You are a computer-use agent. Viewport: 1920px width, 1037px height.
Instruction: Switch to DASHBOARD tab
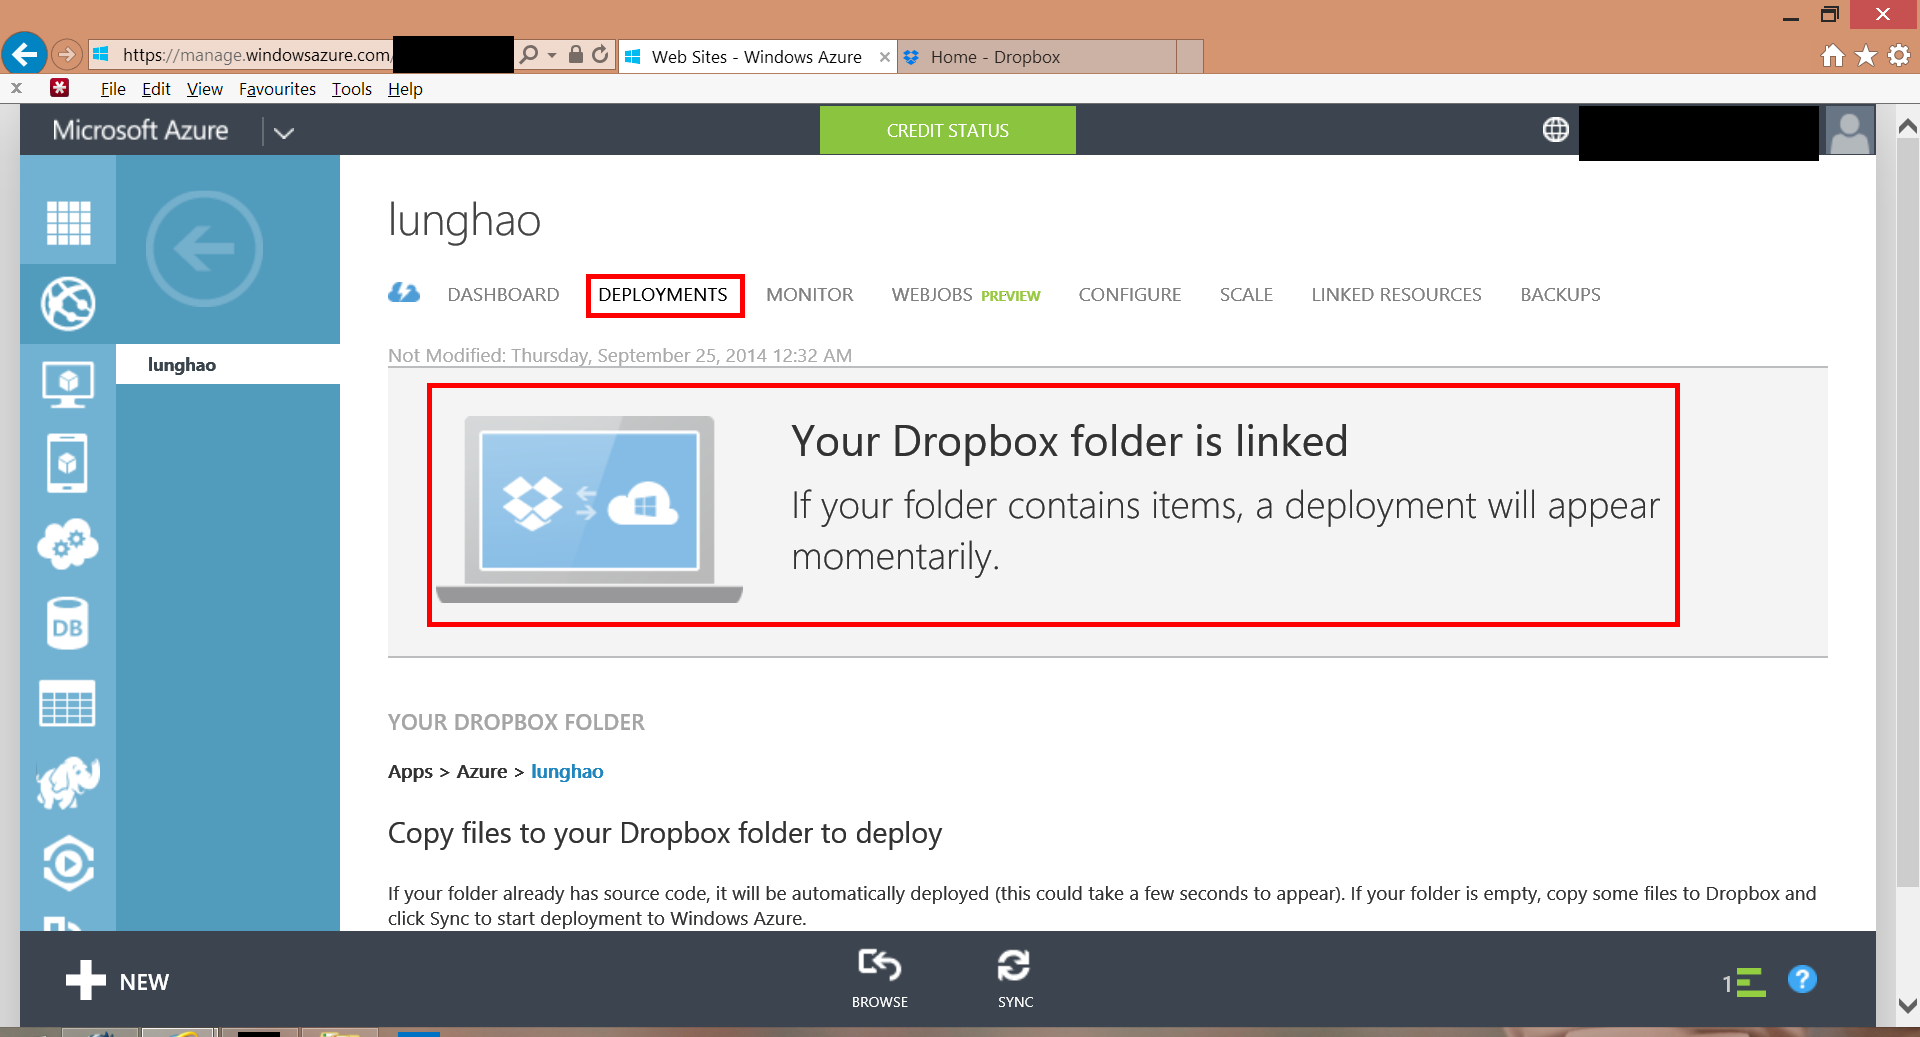[x=503, y=295]
